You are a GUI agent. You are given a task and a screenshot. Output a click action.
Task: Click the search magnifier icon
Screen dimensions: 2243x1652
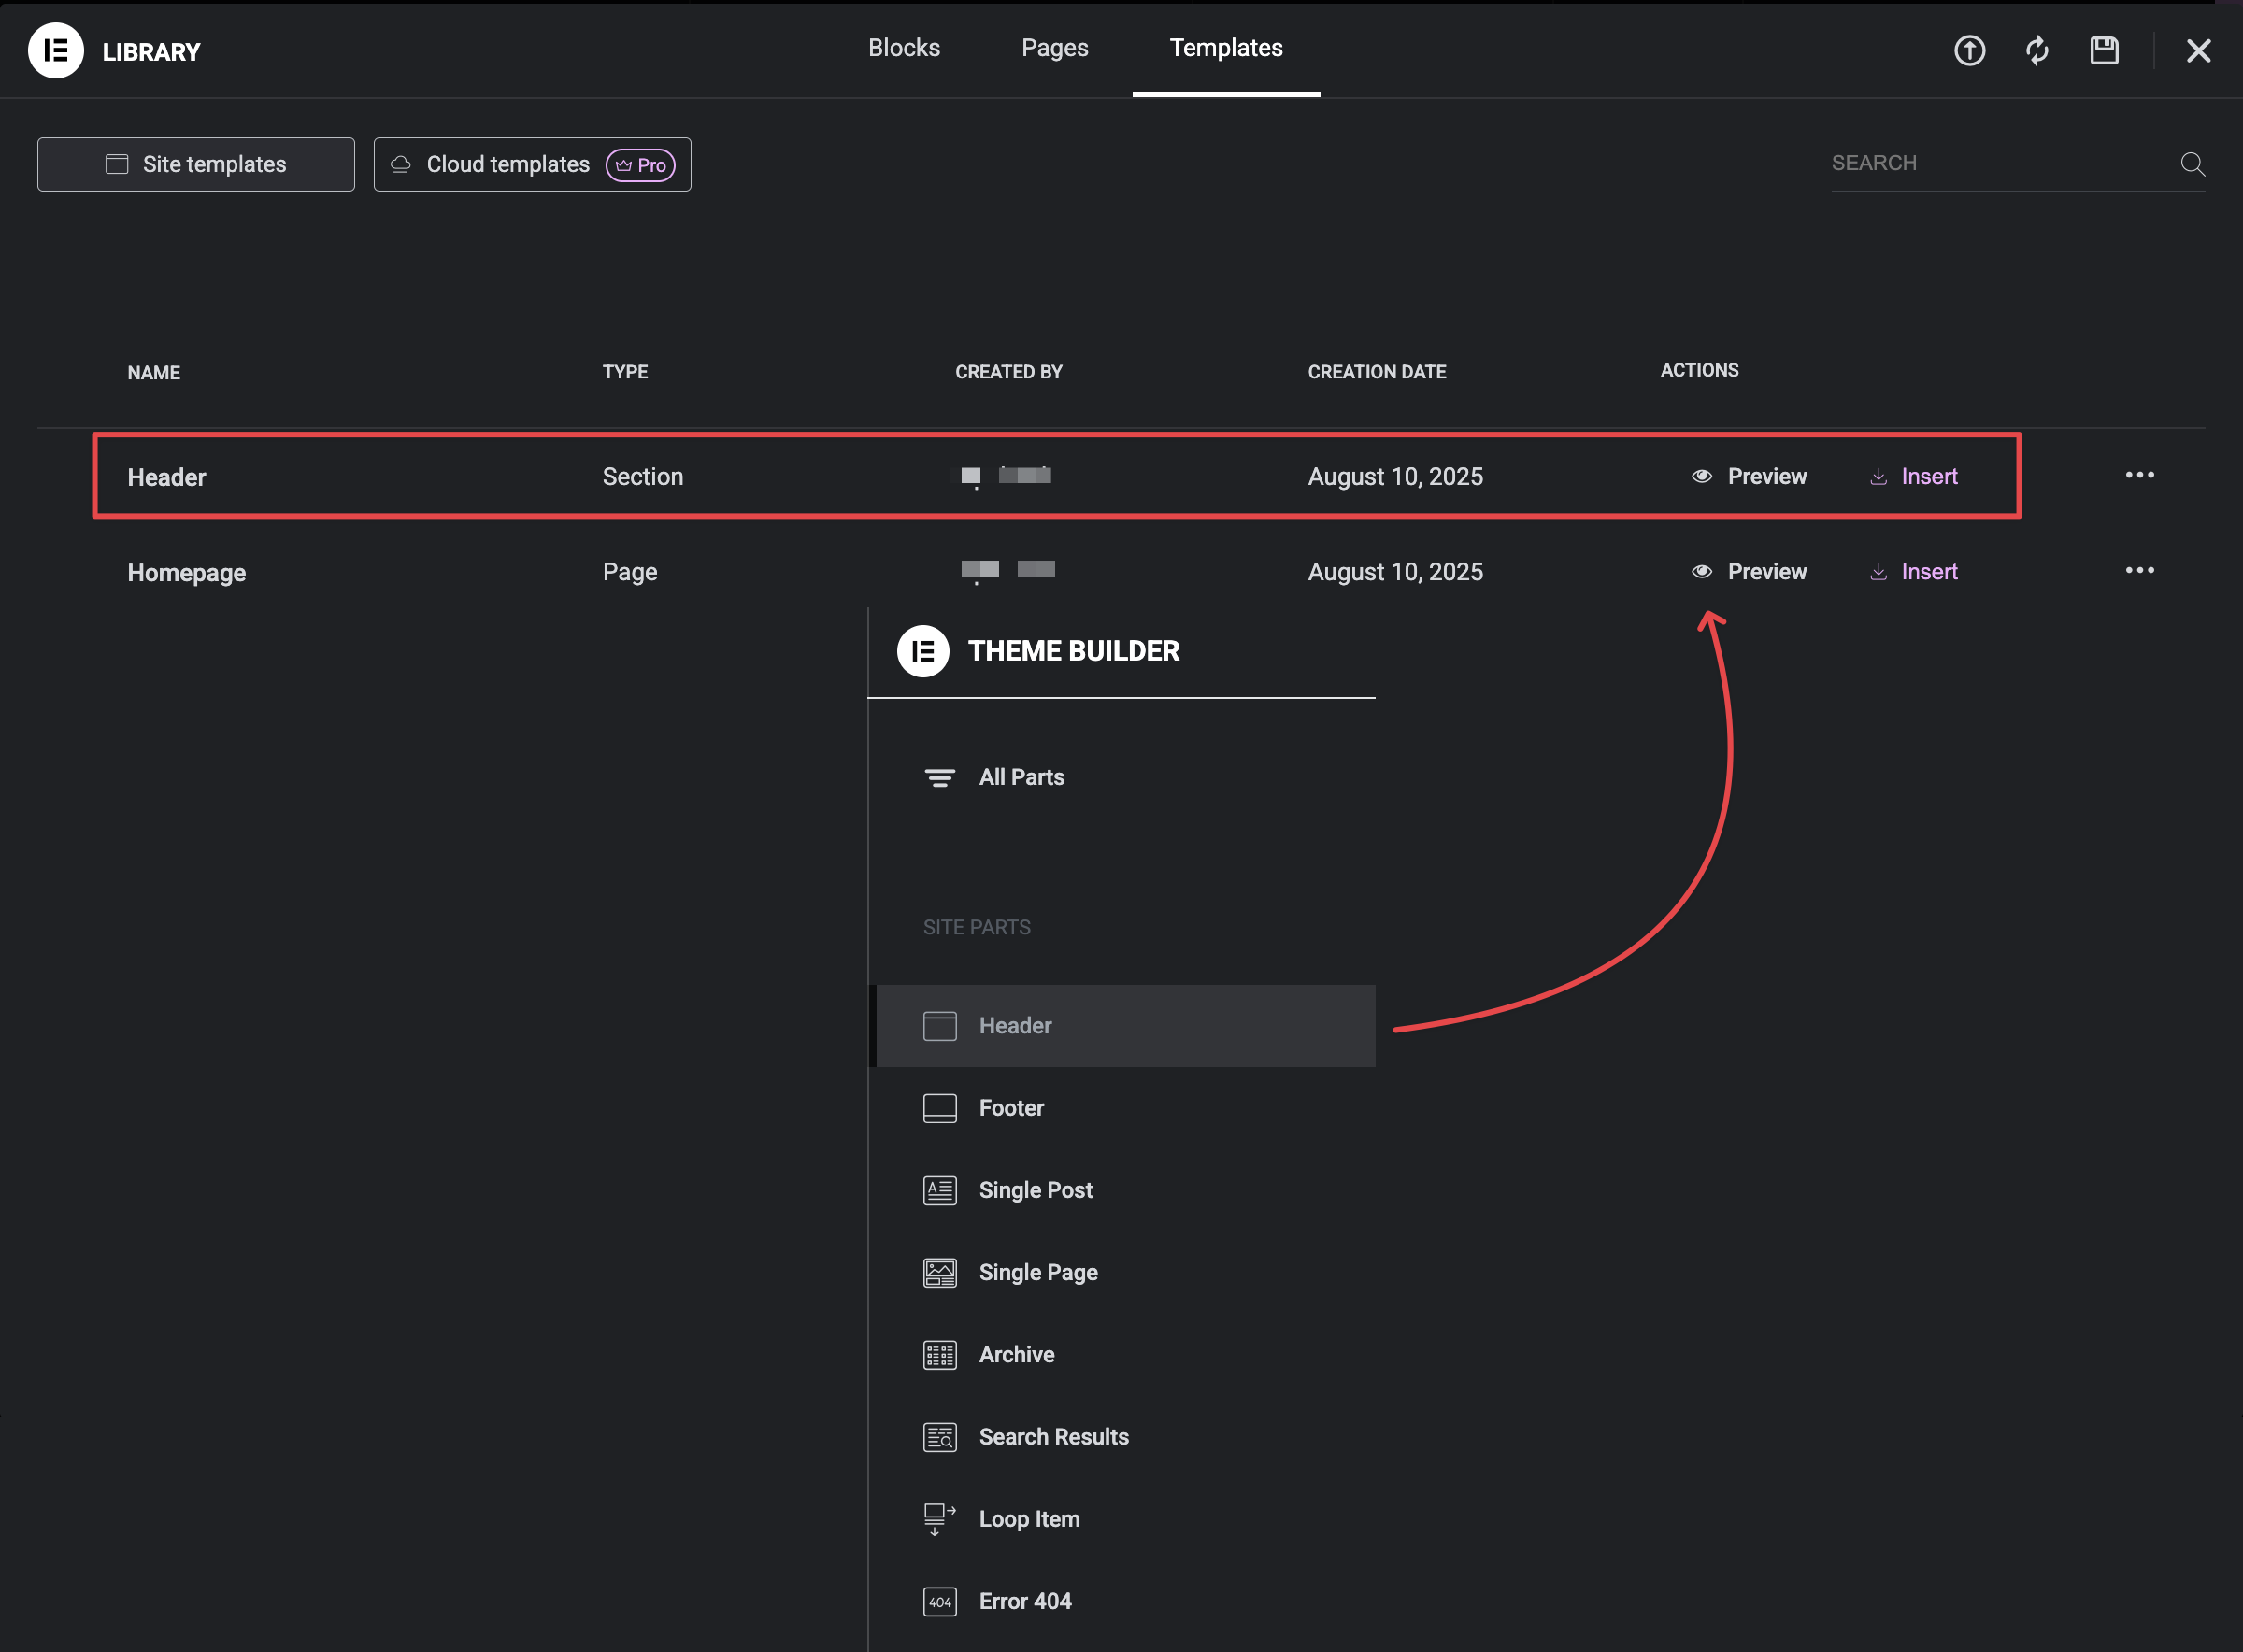click(2192, 164)
